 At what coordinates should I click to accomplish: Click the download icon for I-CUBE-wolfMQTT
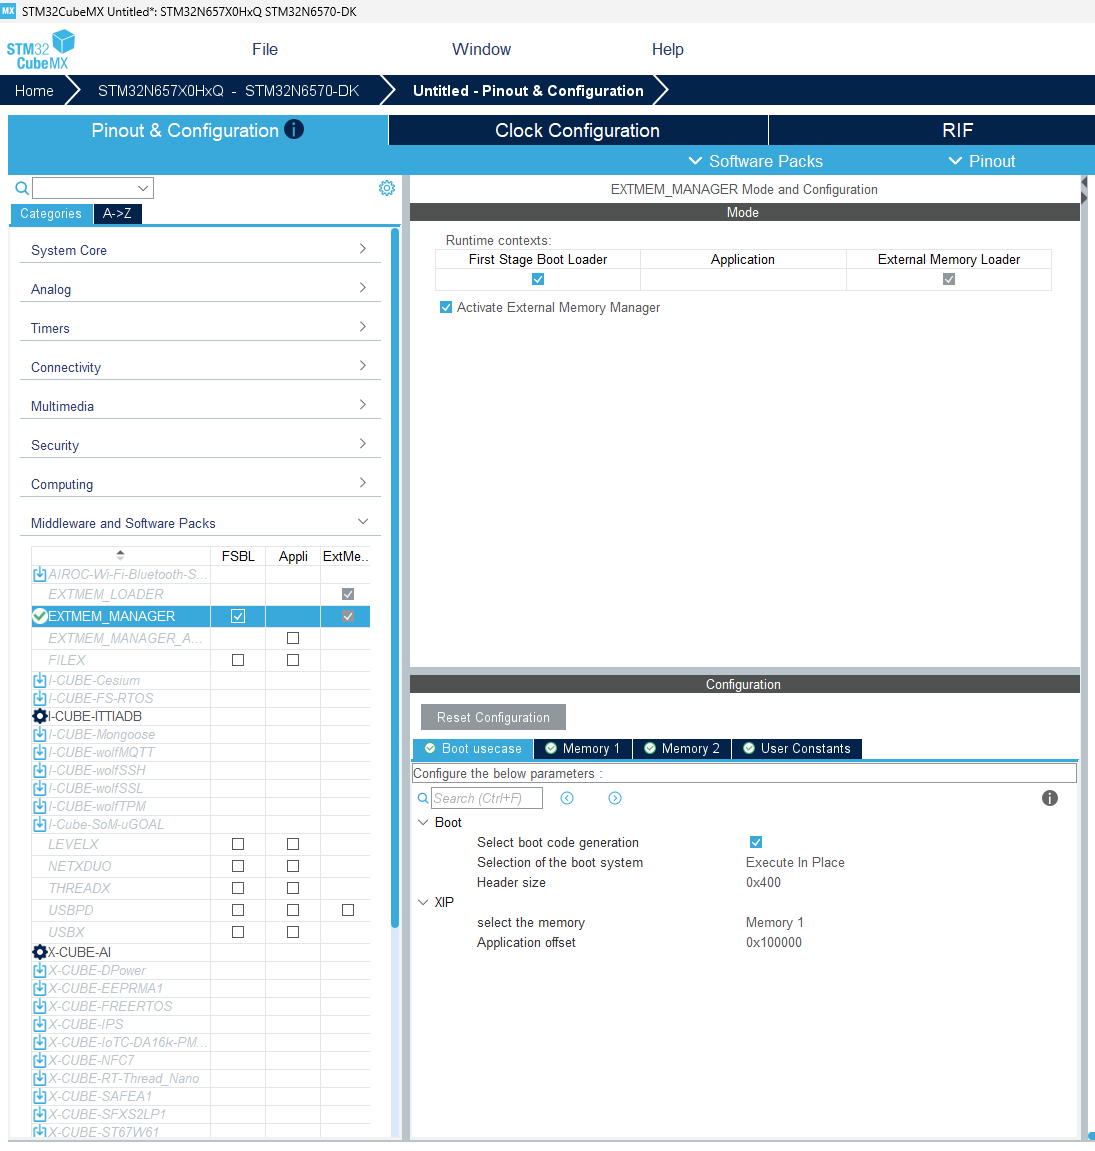tap(40, 752)
